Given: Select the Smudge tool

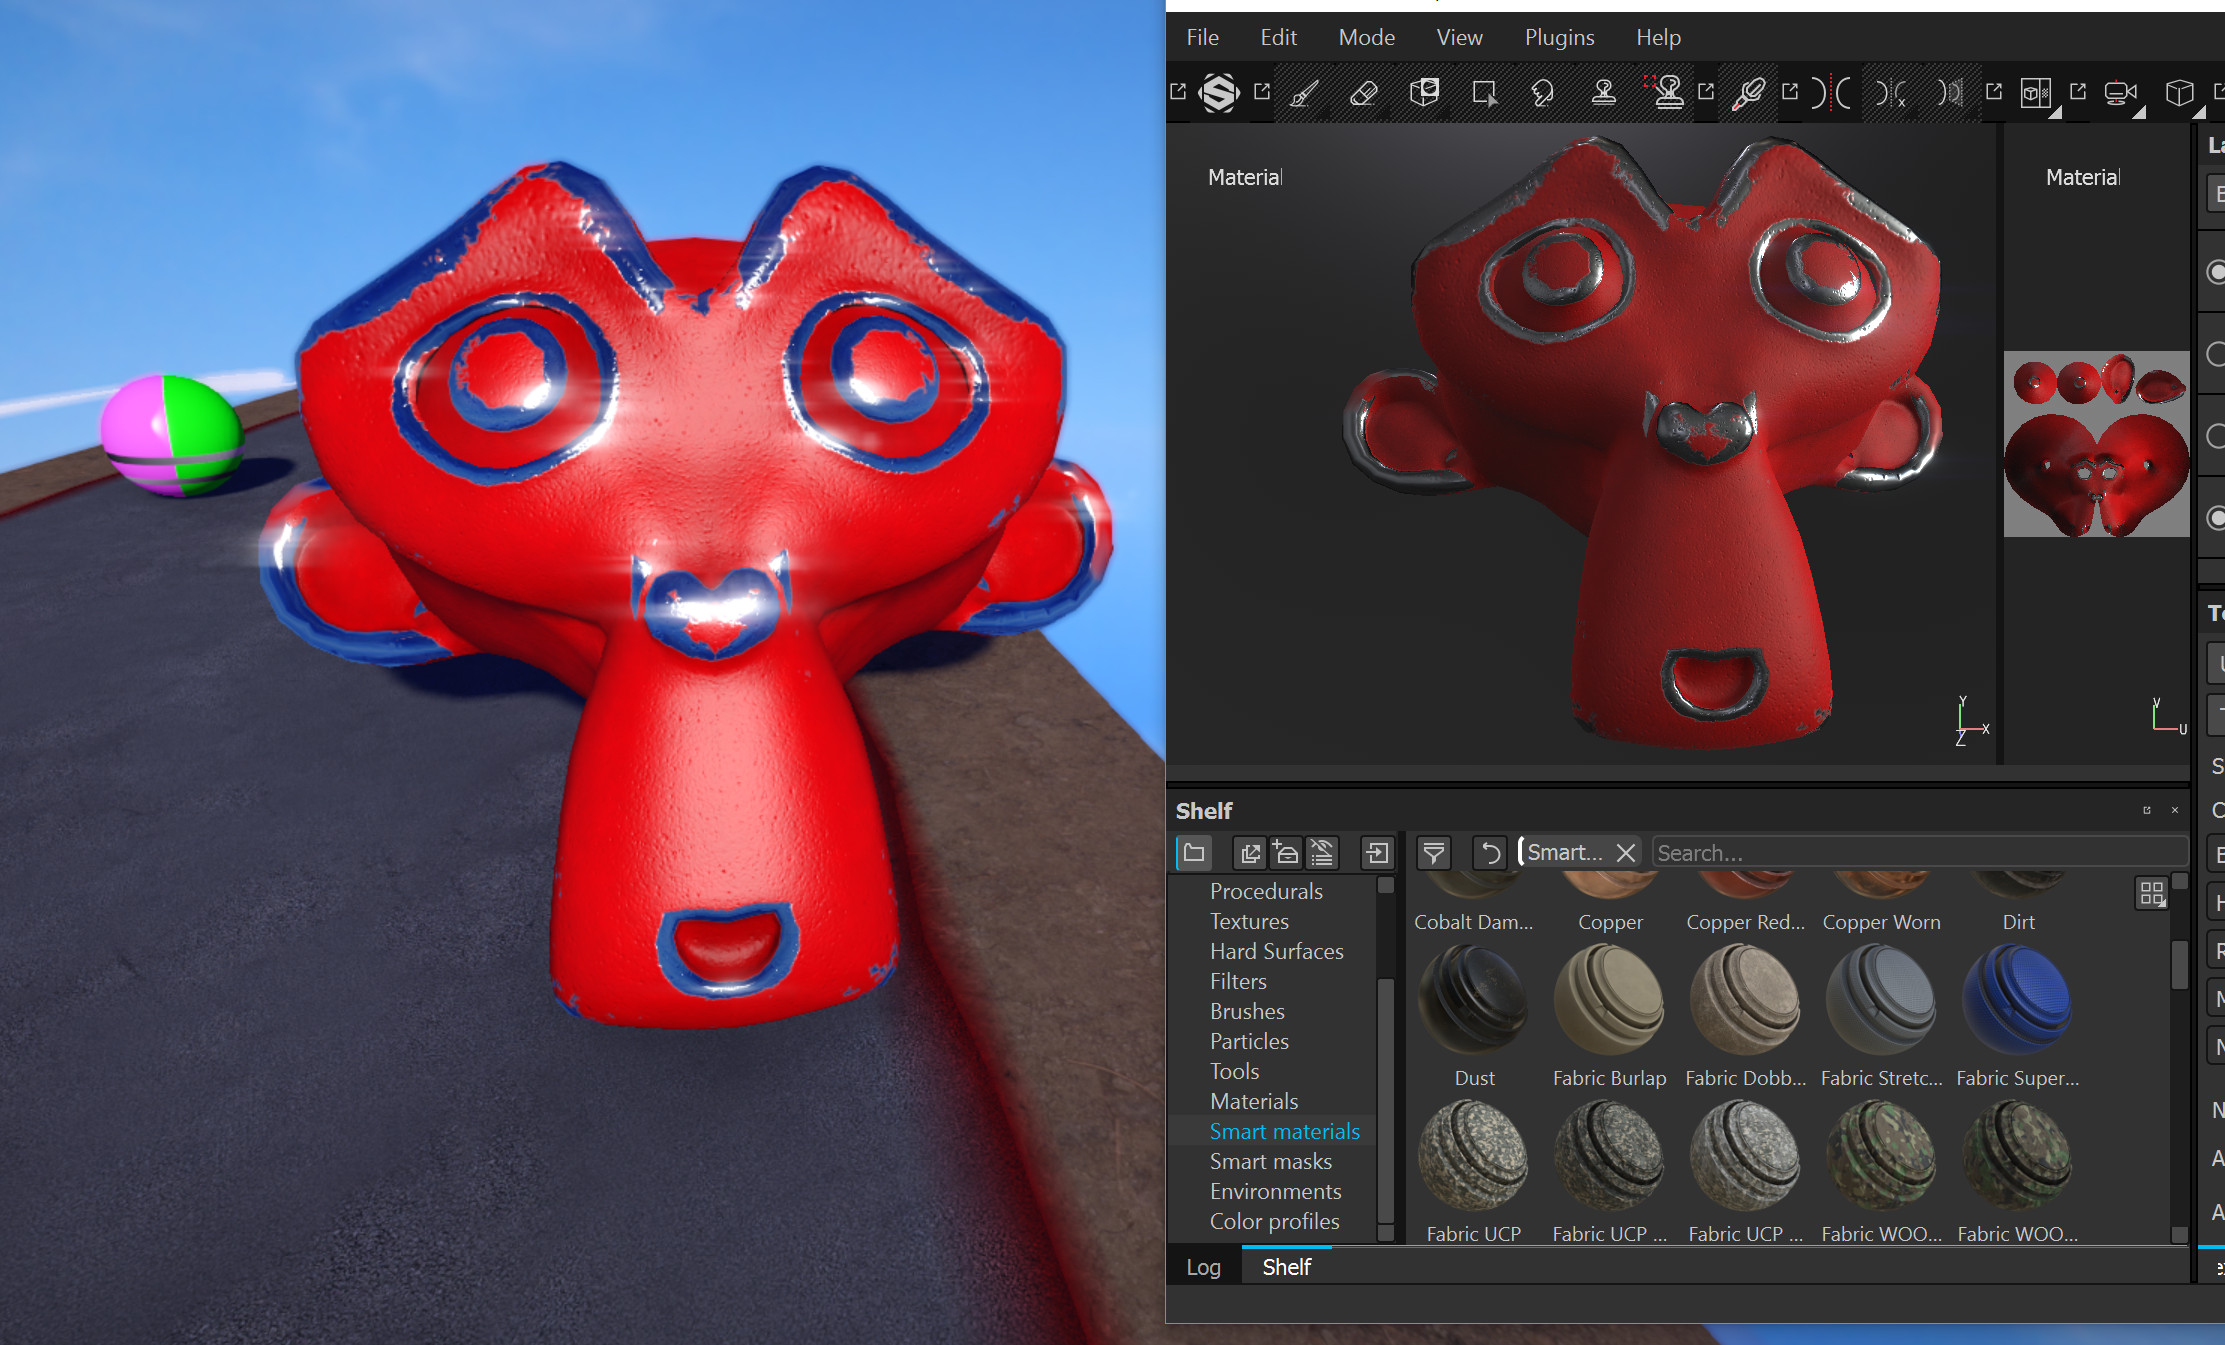Looking at the screenshot, I should [1543, 94].
